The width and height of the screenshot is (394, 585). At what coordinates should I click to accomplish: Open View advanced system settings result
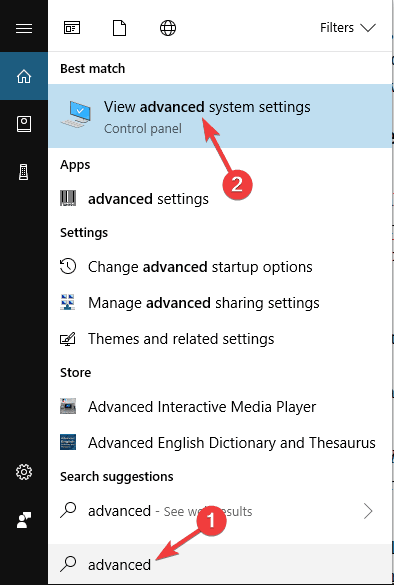pyautogui.click(x=220, y=116)
